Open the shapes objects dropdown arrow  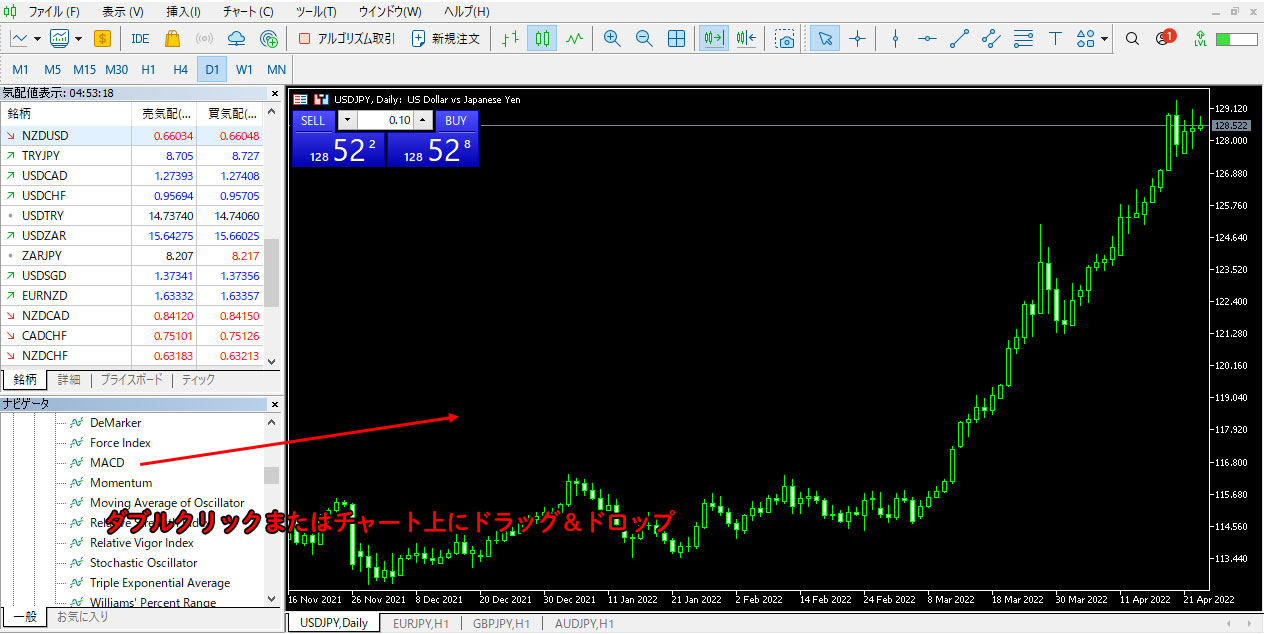[x=1104, y=39]
